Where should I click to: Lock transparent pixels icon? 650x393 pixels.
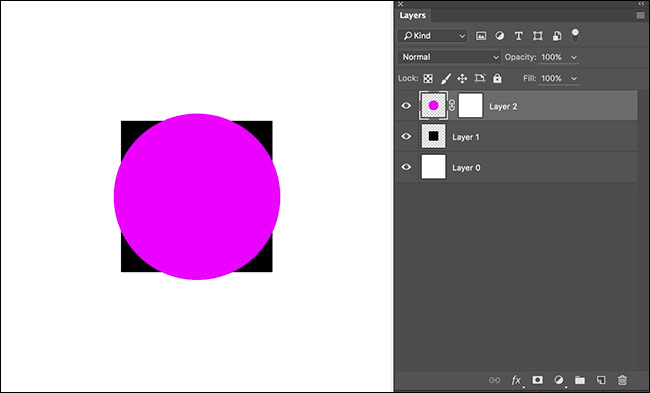(428, 78)
